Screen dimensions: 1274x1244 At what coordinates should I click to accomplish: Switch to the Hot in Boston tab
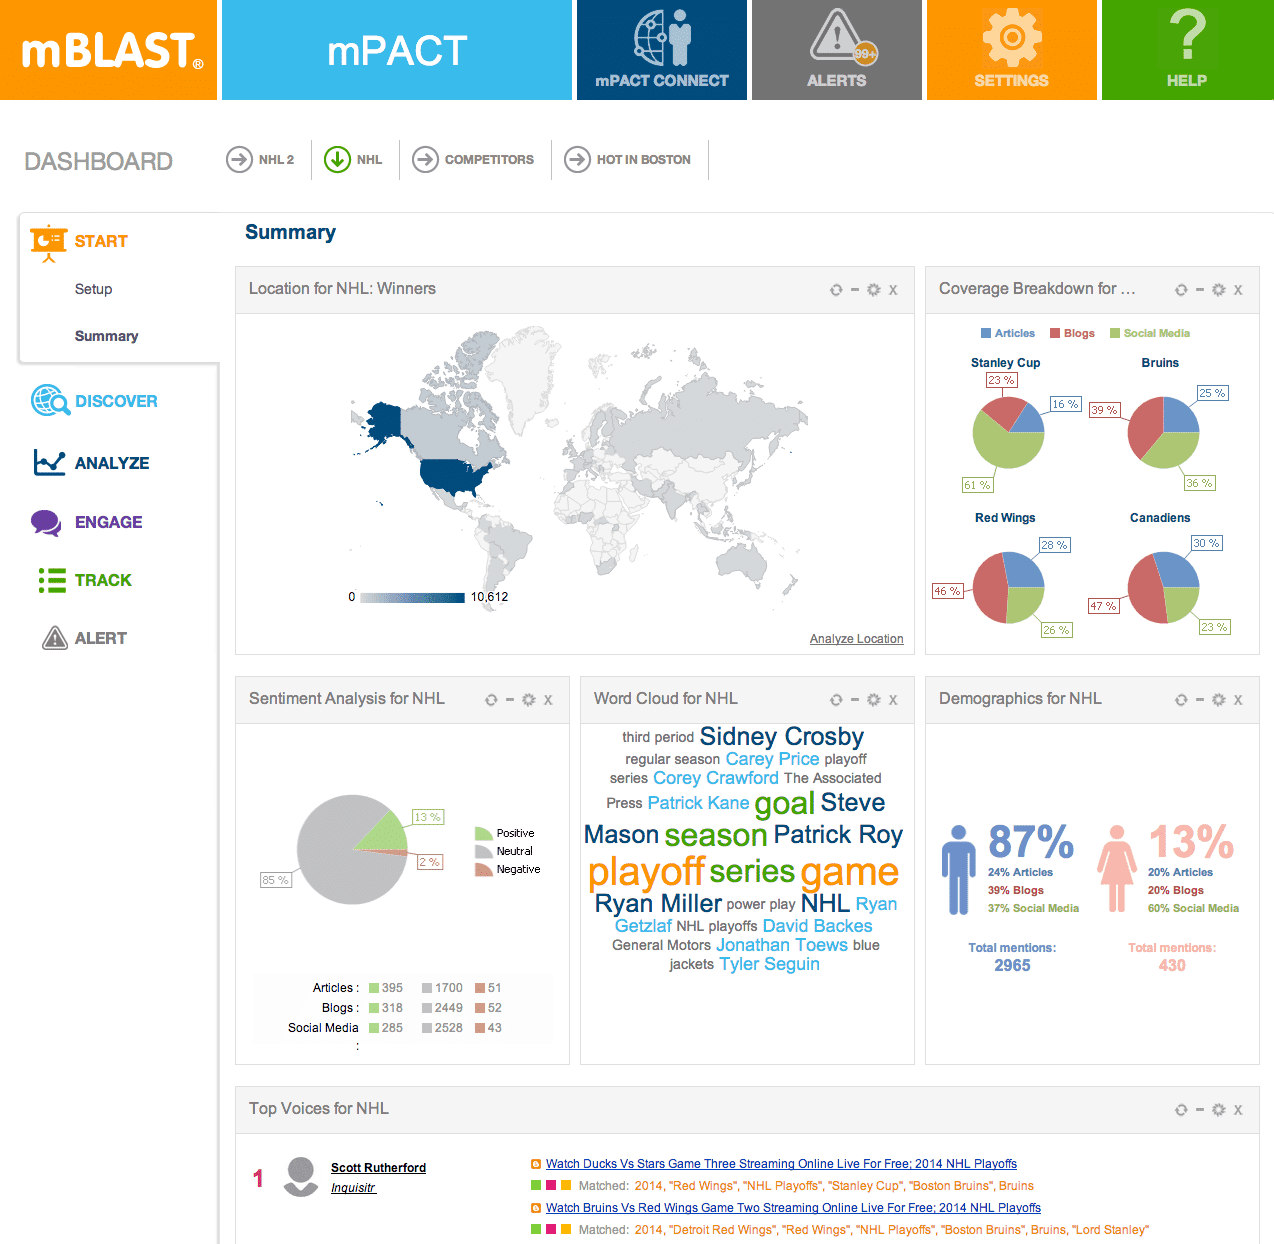(629, 160)
